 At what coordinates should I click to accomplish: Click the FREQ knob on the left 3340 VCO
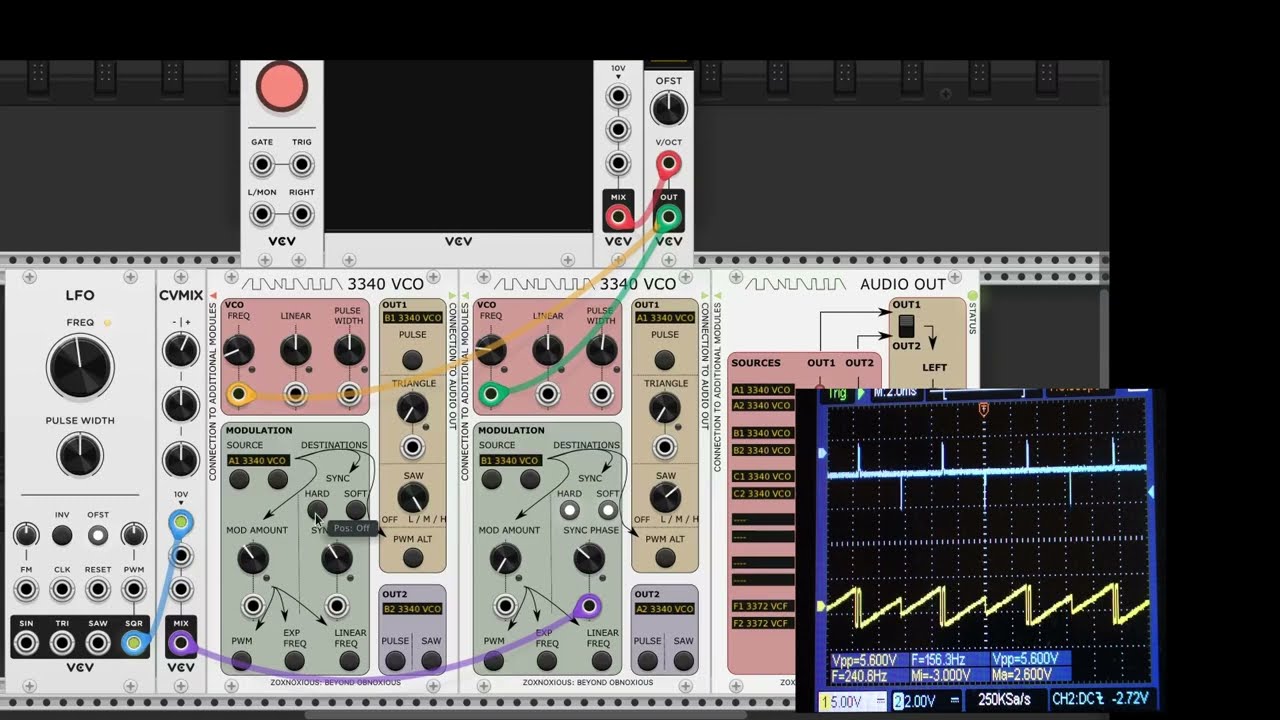(x=238, y=350)
